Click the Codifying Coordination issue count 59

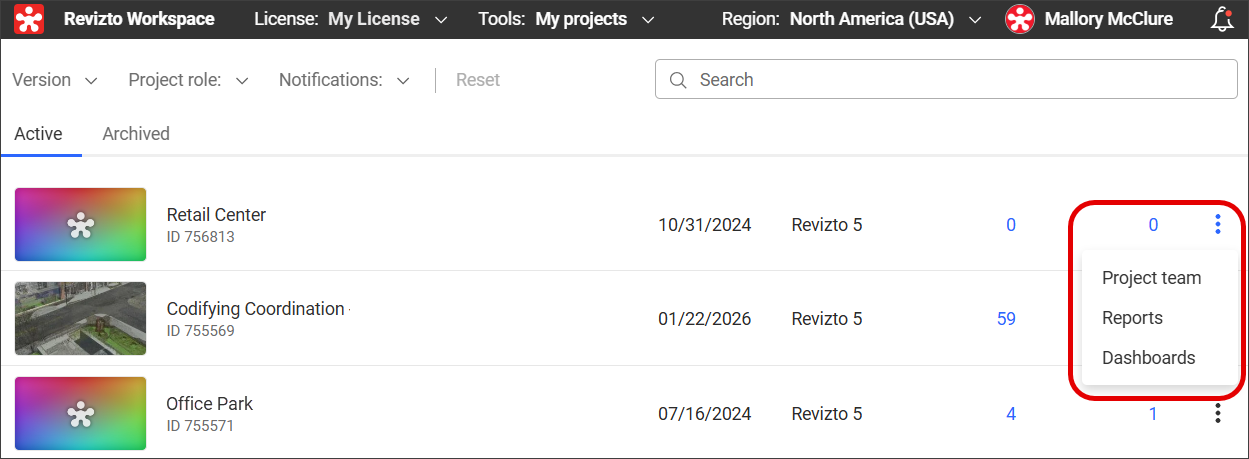click(x=1006, y=319)
